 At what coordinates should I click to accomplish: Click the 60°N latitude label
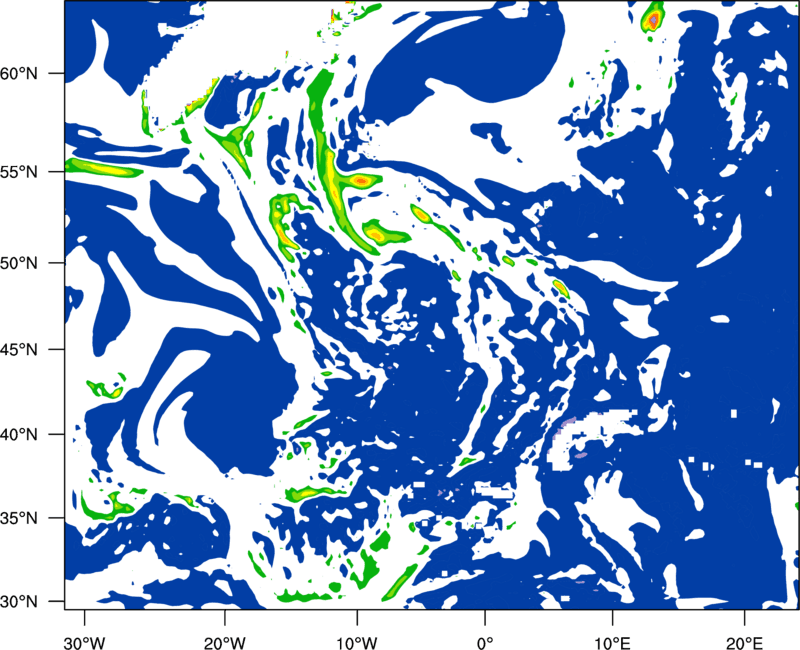(x=19, y=74)
